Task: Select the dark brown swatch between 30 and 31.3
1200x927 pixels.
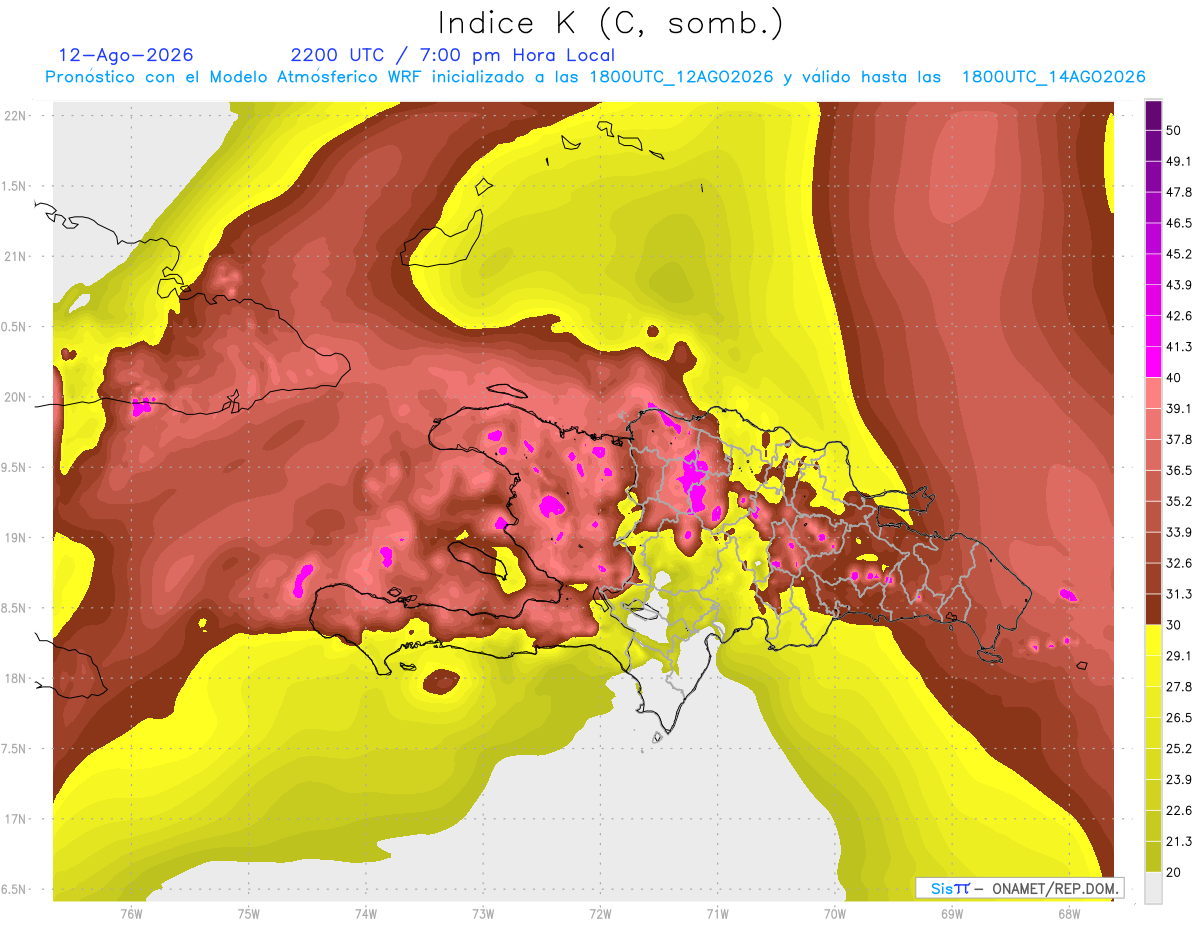Action: click(x=1153, y=609)
